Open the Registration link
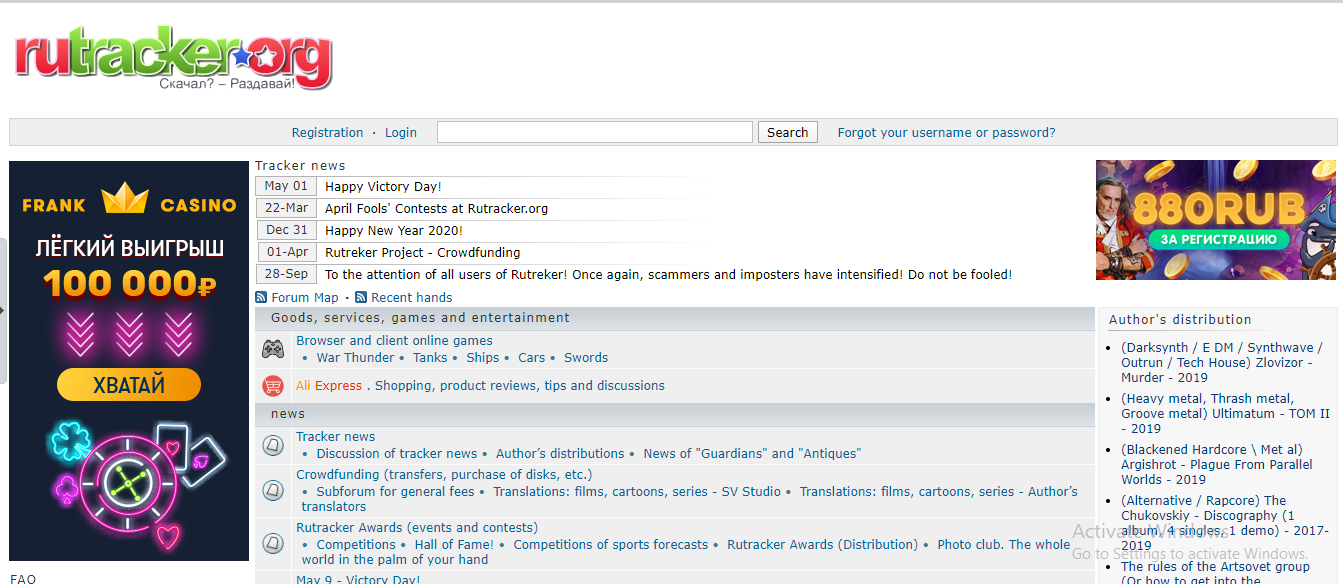Image resolution: width=1343 pixels, height=584 pixels. coord(327,132)
